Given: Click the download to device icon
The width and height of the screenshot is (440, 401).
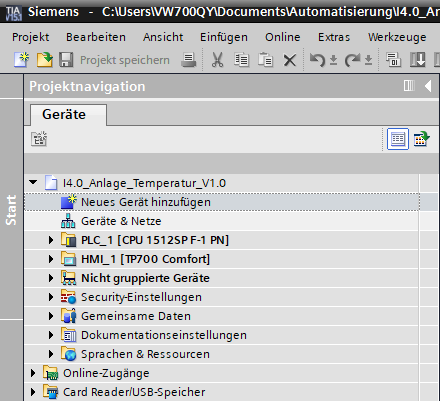Looking at the screenshot, I should pyautogui.click(x=418, y=60).
